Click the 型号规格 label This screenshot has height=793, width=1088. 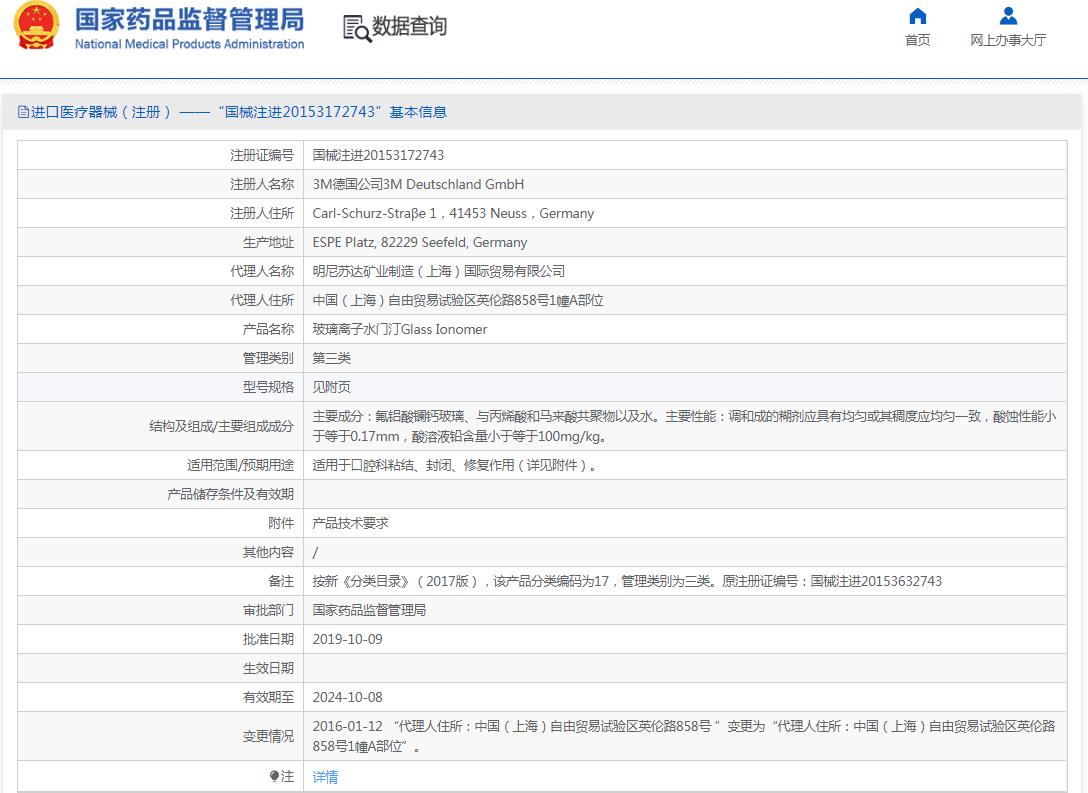(269, 387)
